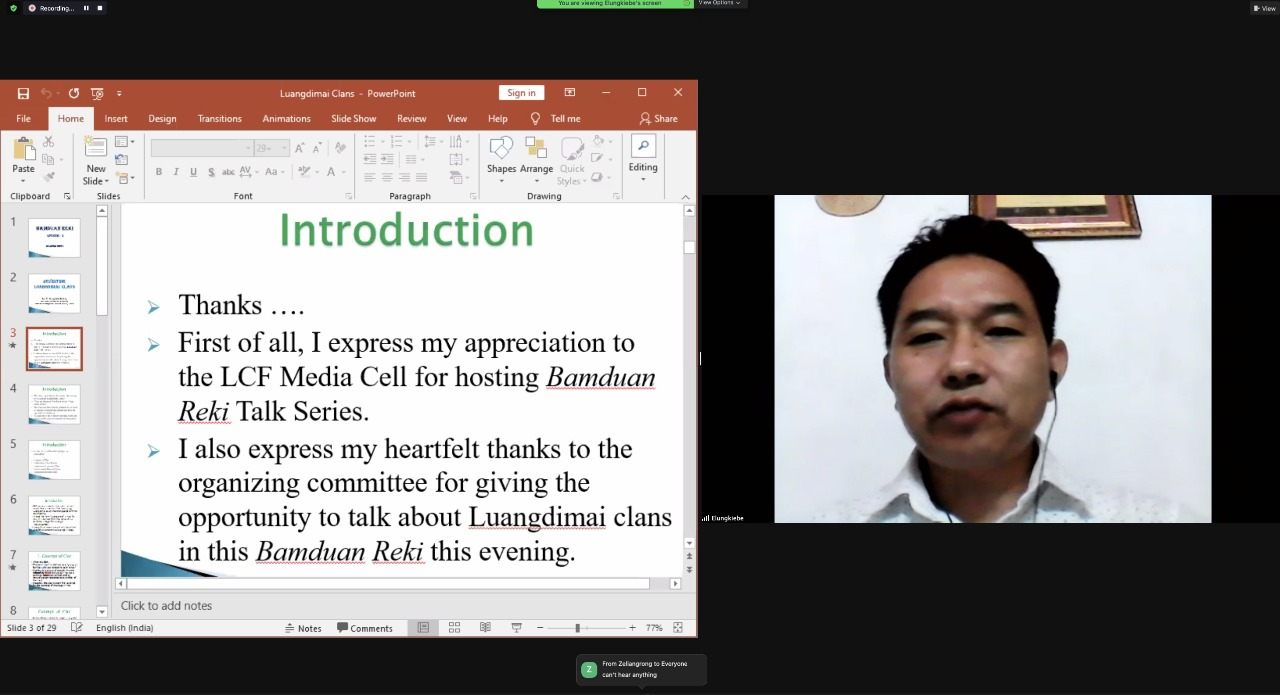The image size is (1280, 695).
Task: Toggle the Comments pane
Action: [x=365, y=628]
